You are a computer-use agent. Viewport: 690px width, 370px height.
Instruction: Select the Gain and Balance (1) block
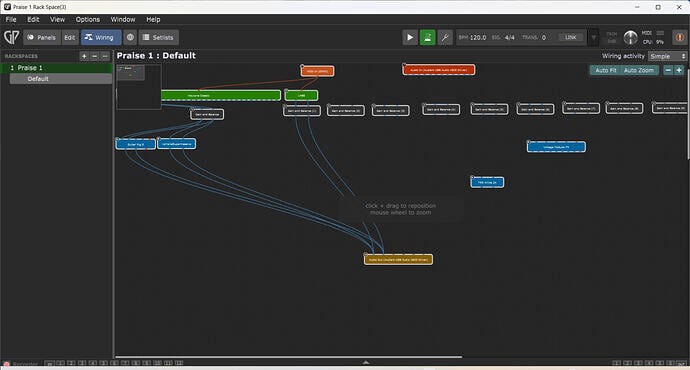[x=302, y=111]
